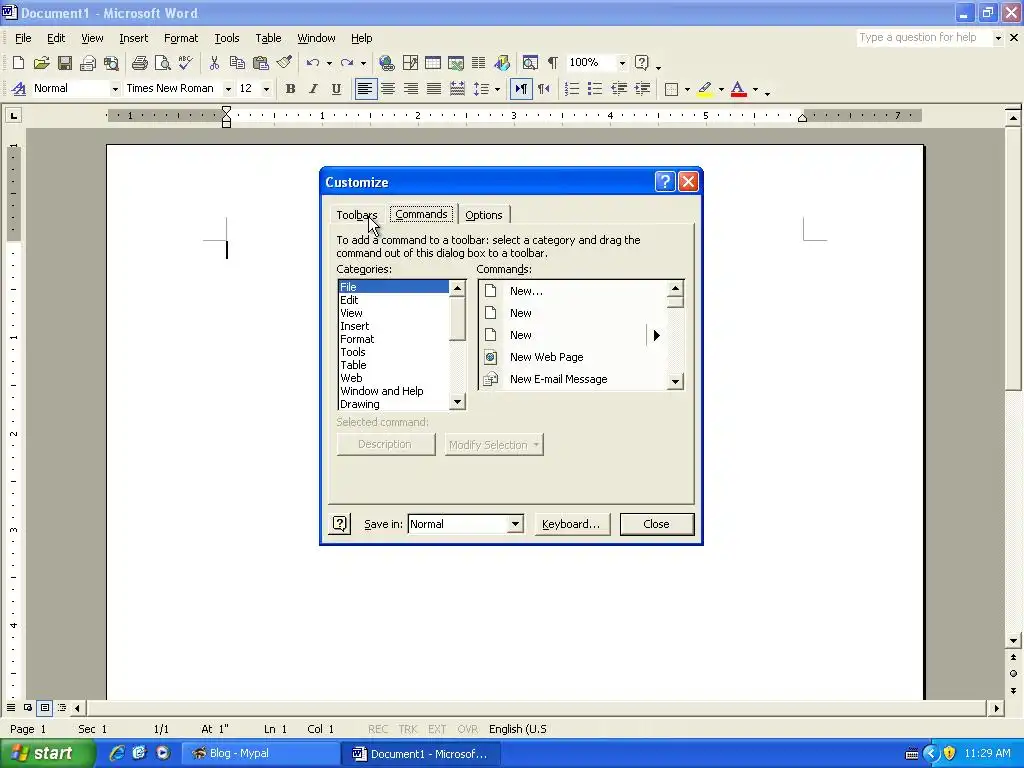Click the Customize dialog help question icon
The width and height of the screenshot is (1024, 768).
click(665, 182)
